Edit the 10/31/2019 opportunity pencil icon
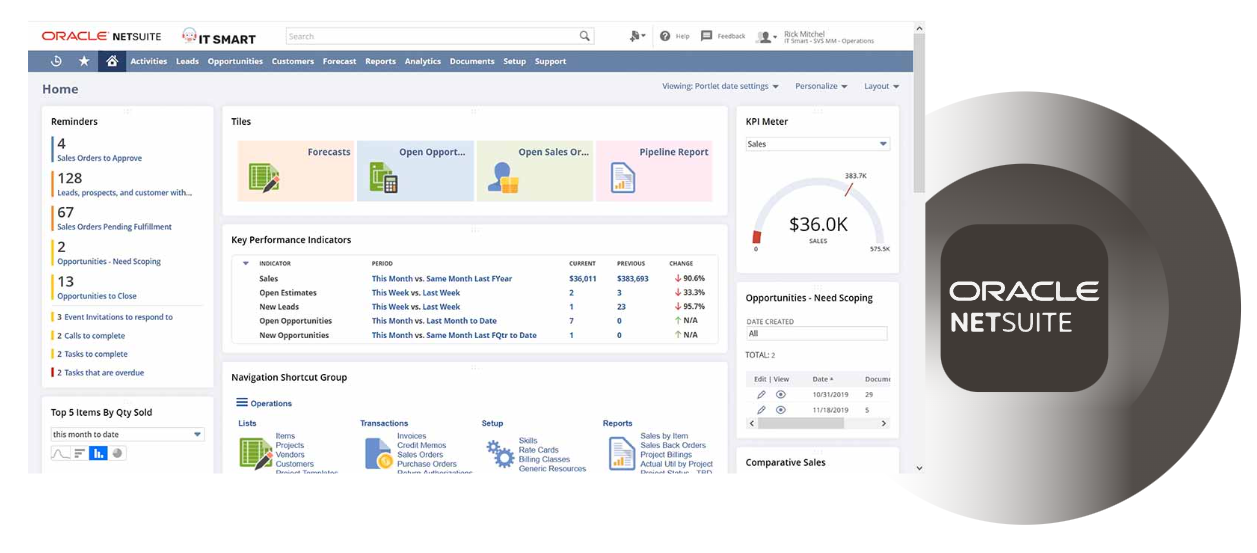Screen dimensions: 1257x553 [761, 394]
